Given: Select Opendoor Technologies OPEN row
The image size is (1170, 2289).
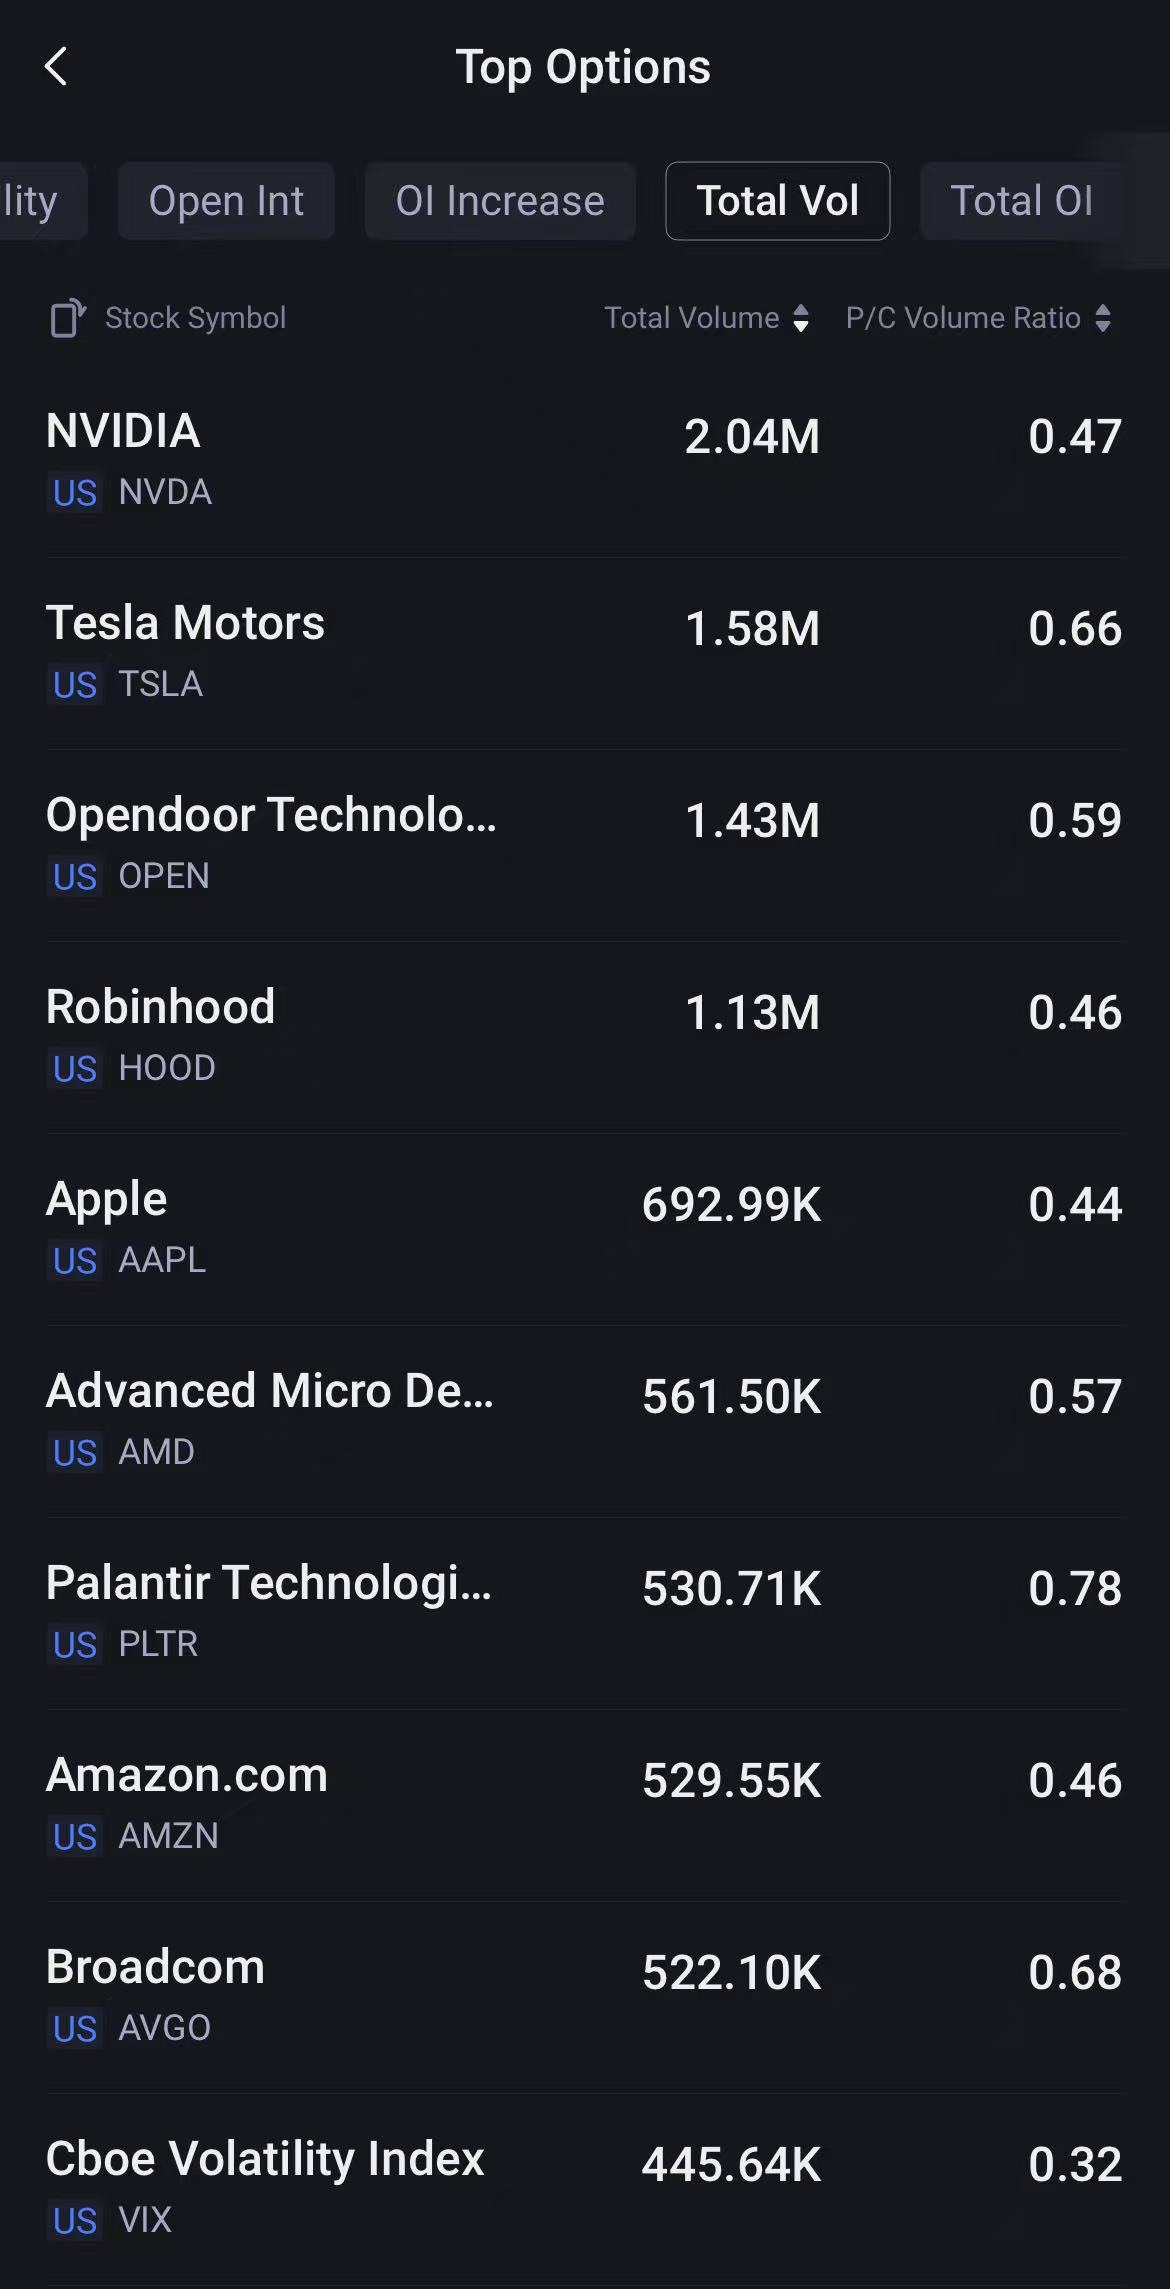Looking at the screenshot, I should point(584,844).
